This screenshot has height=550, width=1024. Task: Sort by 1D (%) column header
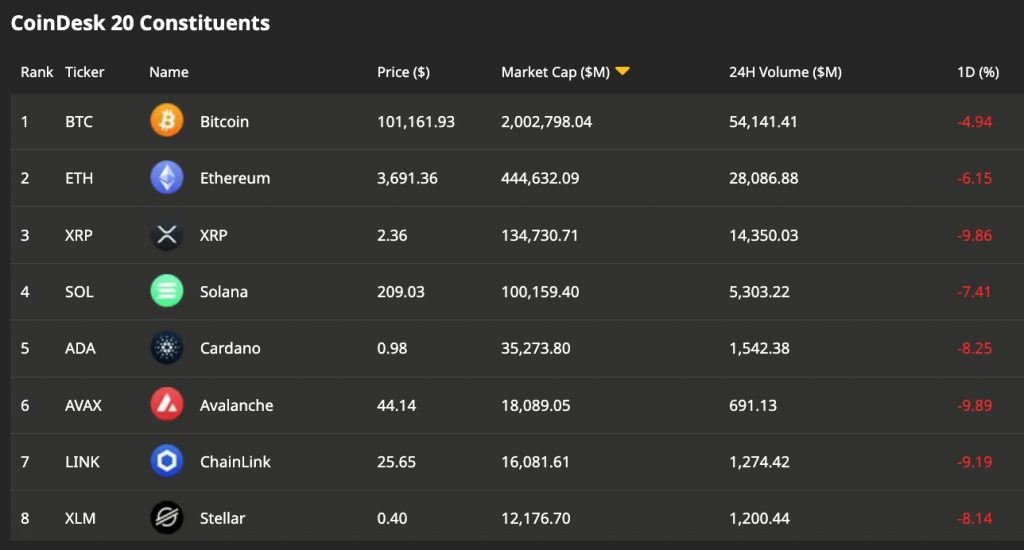[978, 72]
